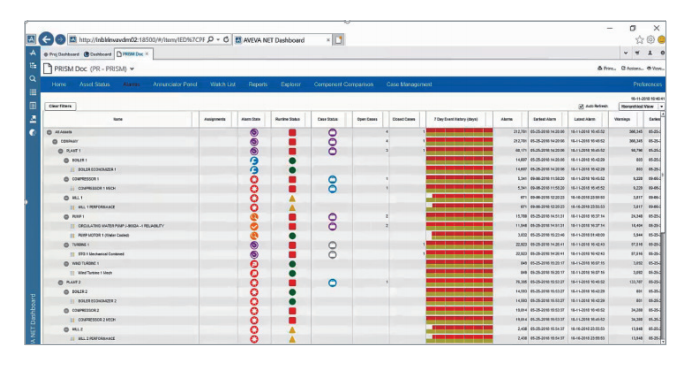Click the half-circle contrast icon in sidebar
Image resolution: width=687 pixels, height=367 pixels.
(32, 132)
